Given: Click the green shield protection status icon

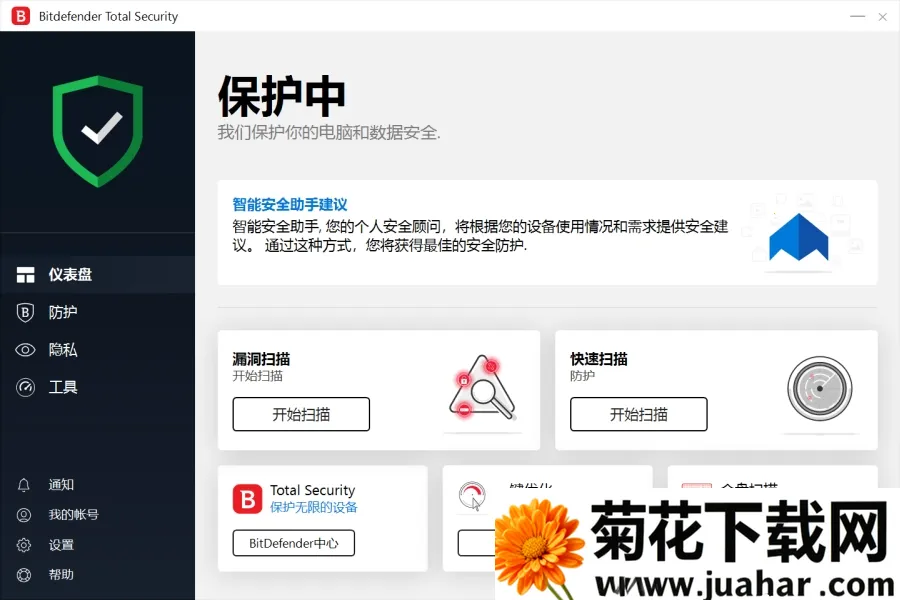Looking at the screenshot, I should (98, 130).
